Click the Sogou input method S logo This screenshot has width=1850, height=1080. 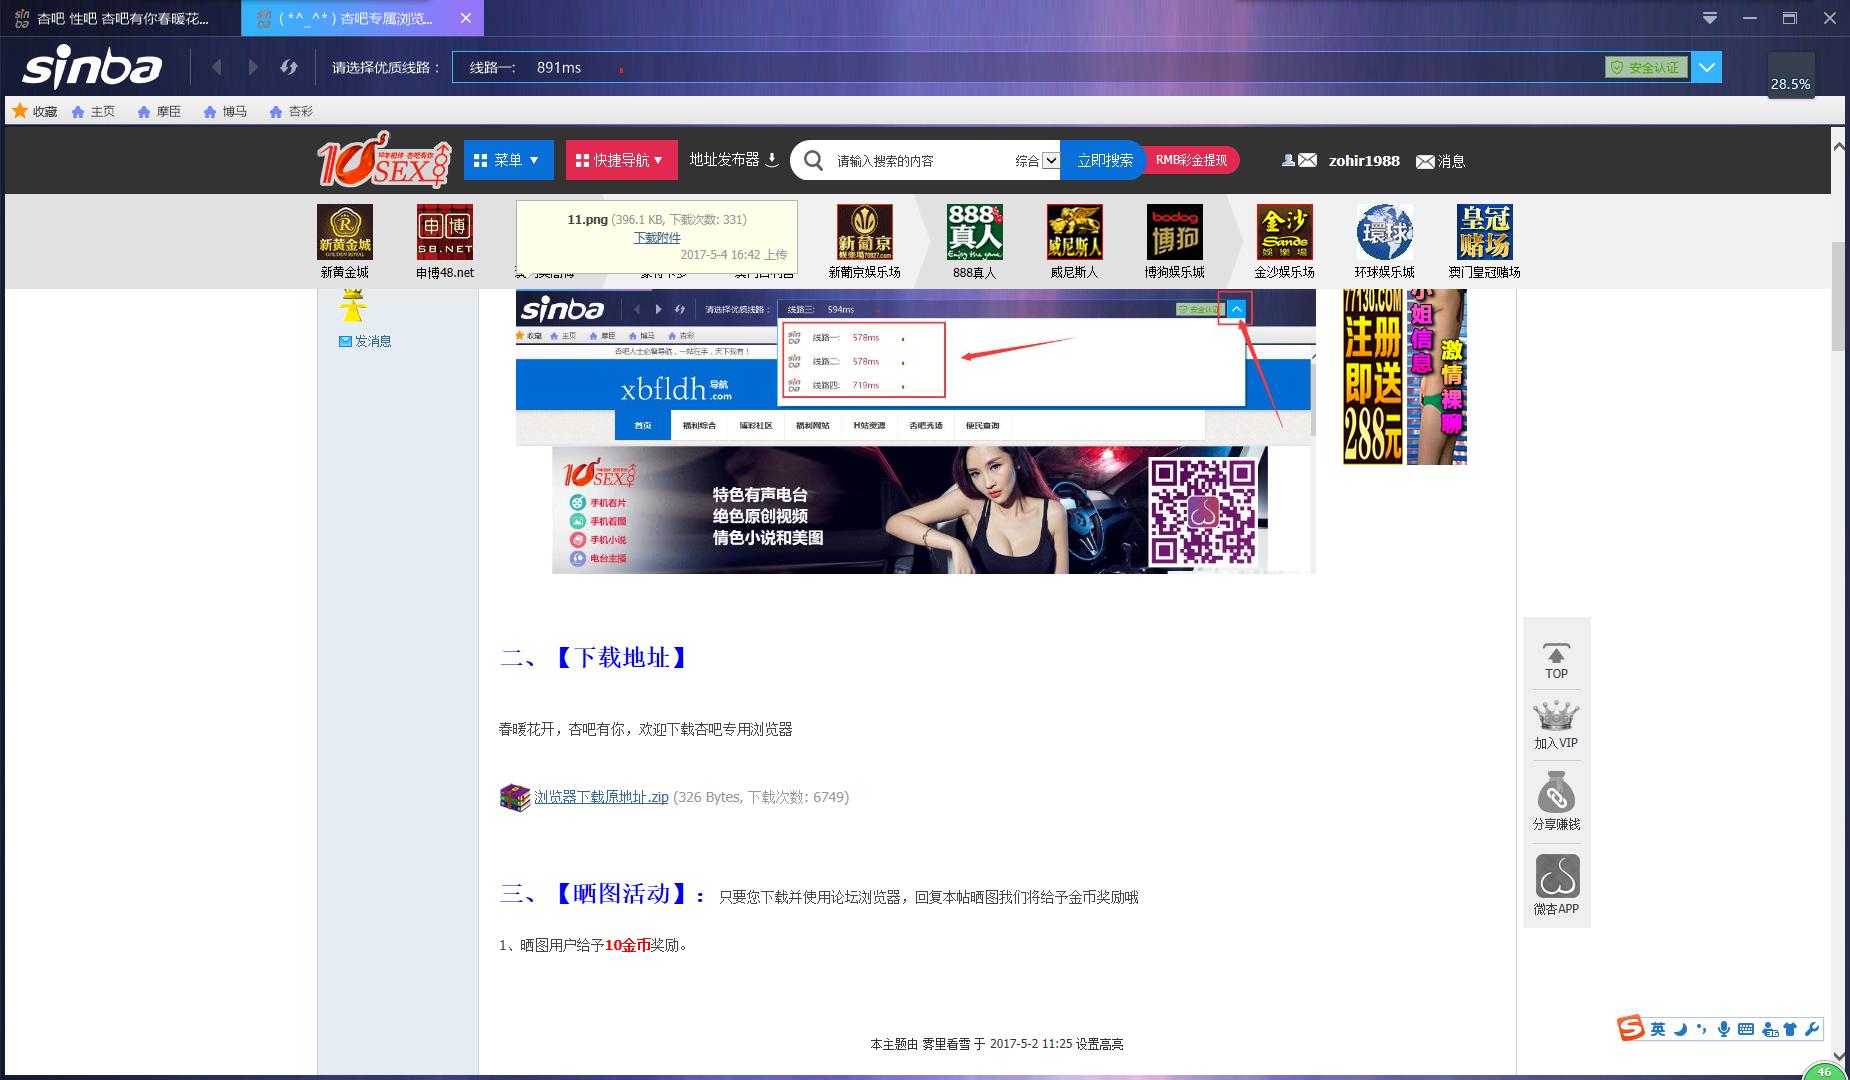tap(1631, 1028)
